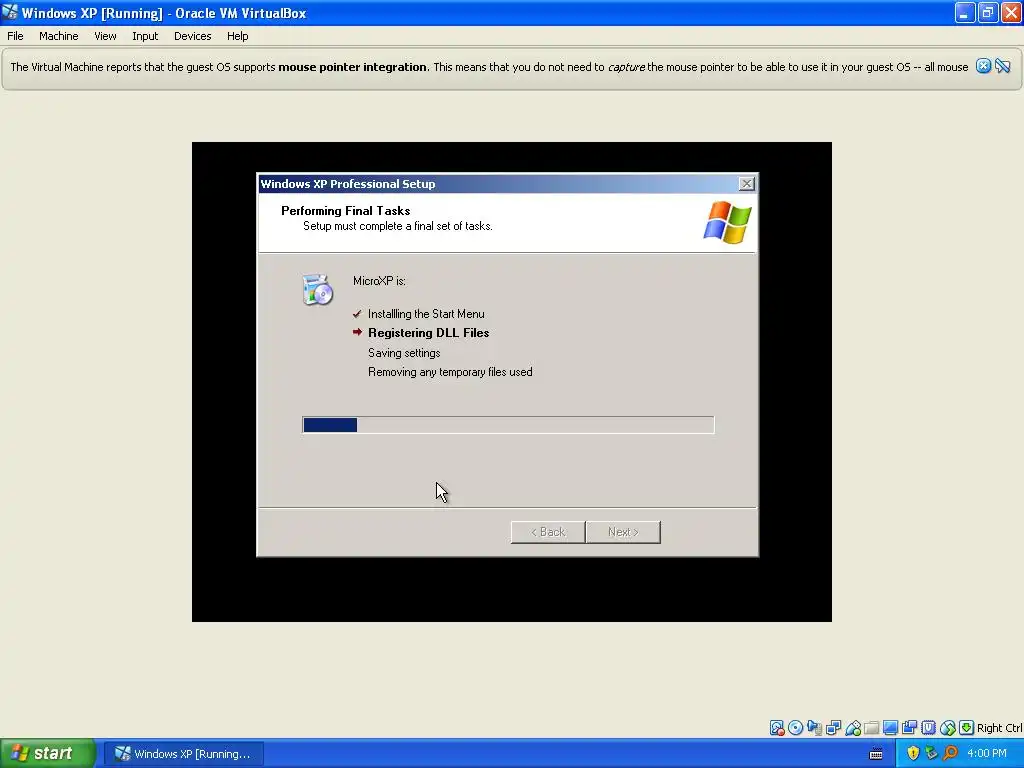Click the CPU virtualization status icon

tap(929, 728)
